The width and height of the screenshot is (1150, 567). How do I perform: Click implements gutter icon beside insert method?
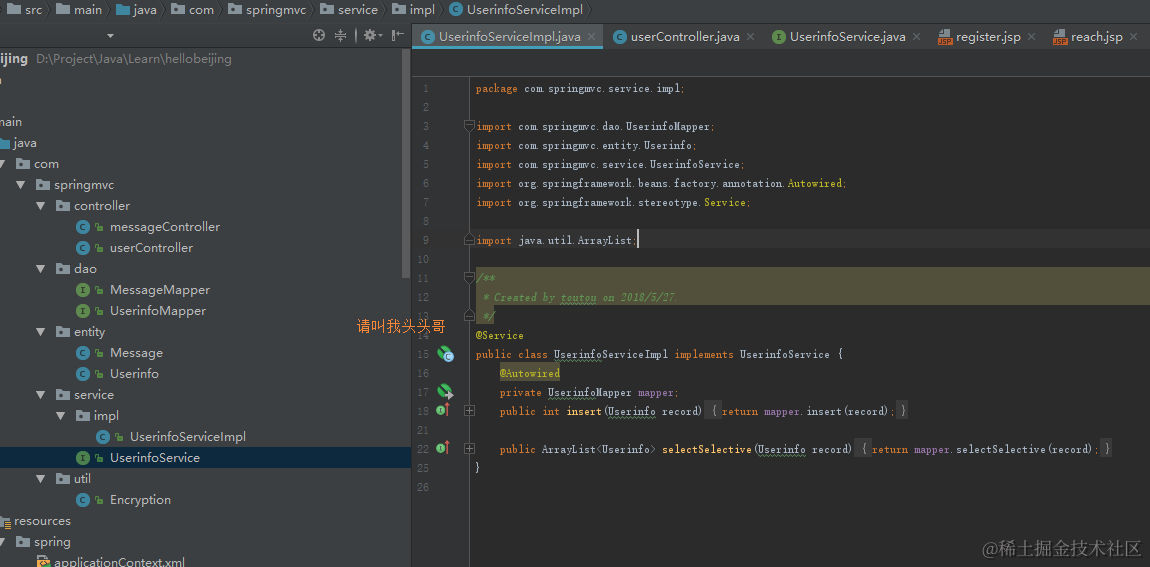click(443, 411)
